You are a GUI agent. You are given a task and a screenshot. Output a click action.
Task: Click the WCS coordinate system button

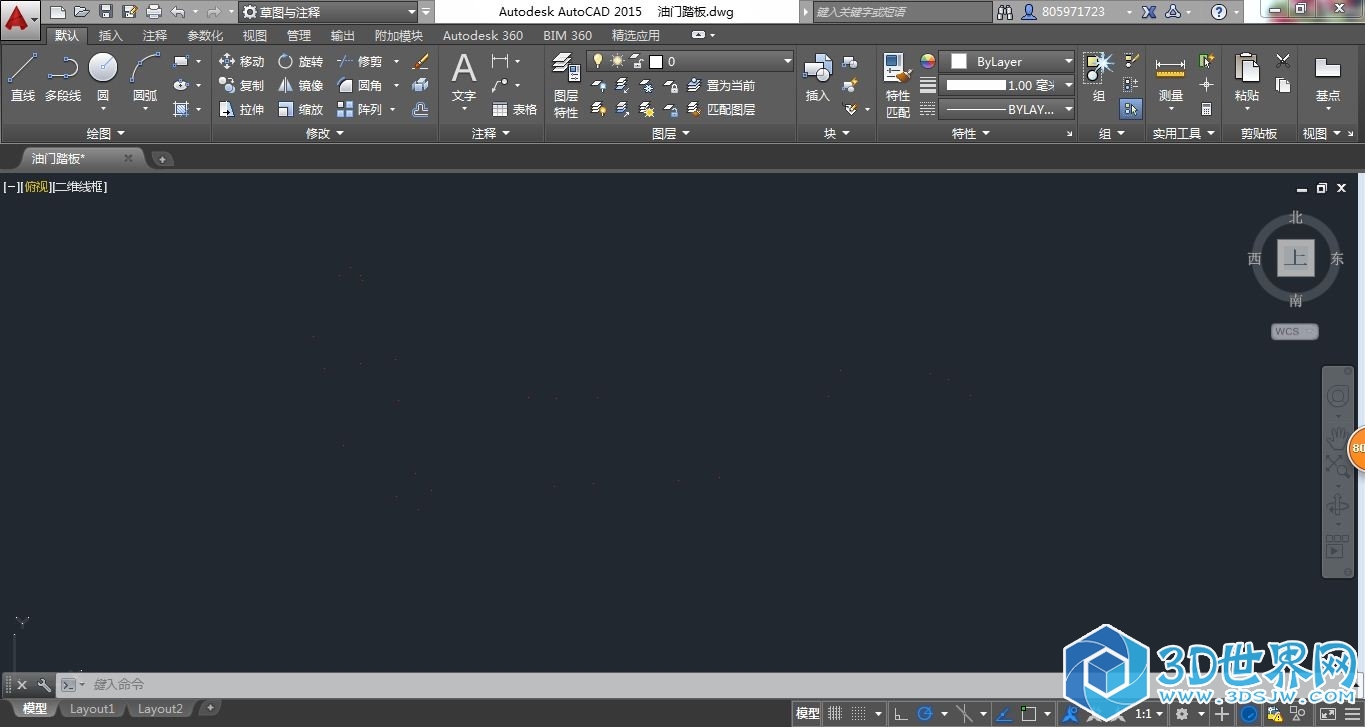tap(1295, 331)
